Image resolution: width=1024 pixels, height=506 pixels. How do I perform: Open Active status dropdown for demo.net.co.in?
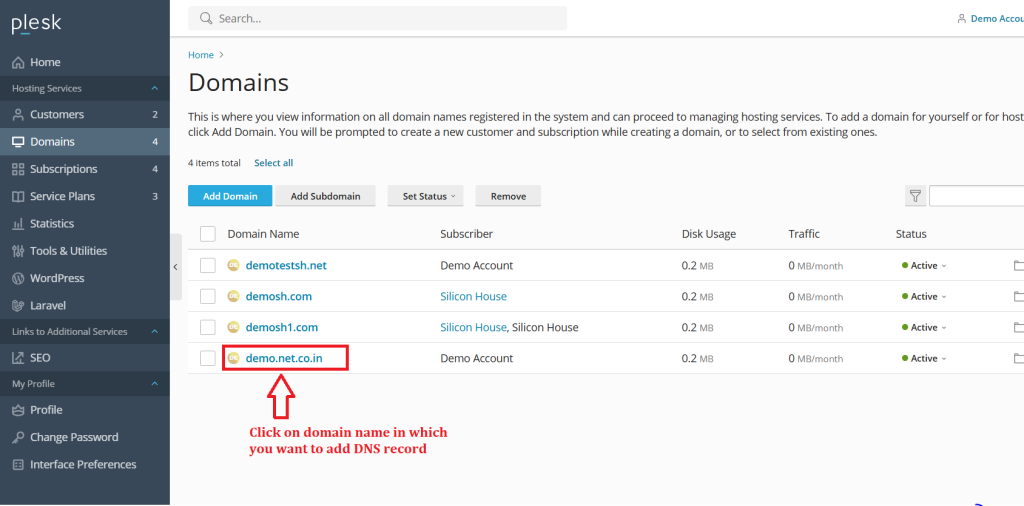click(924, 358)
